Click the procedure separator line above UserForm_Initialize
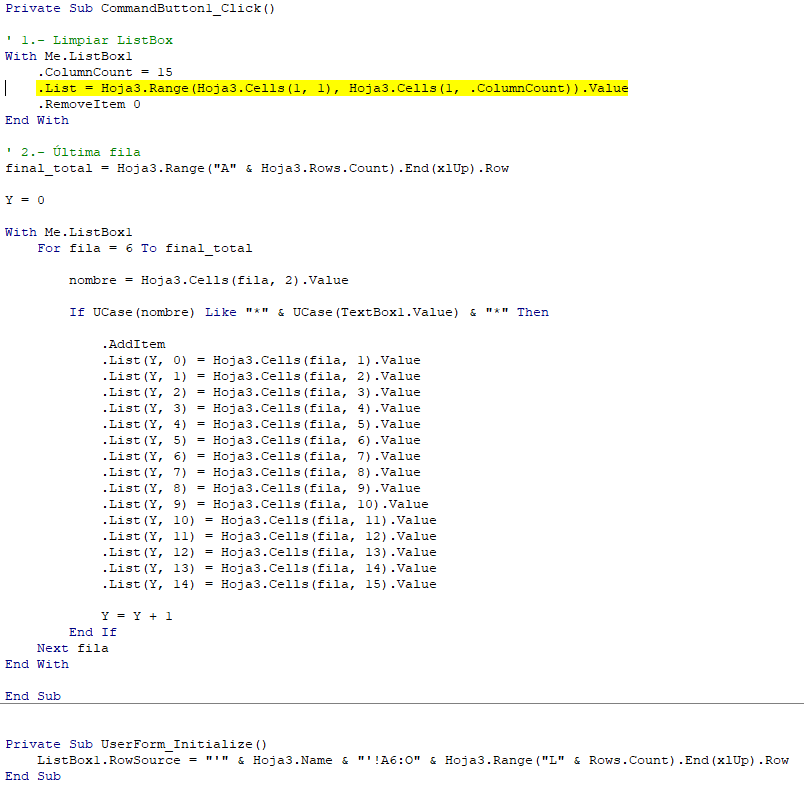Image resolution: width=804 pixels, height=788 pixels. pos(402,704)
